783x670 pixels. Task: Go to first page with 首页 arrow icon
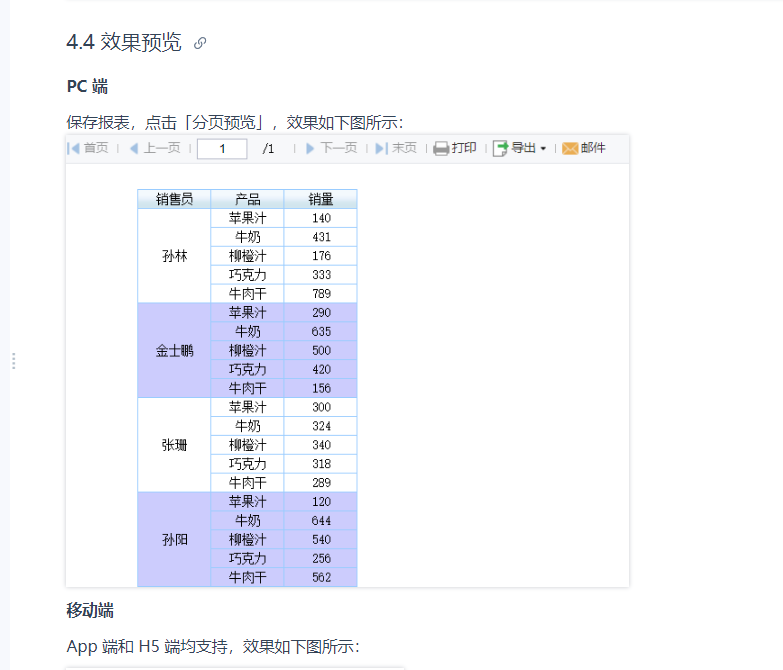point(73,148)
